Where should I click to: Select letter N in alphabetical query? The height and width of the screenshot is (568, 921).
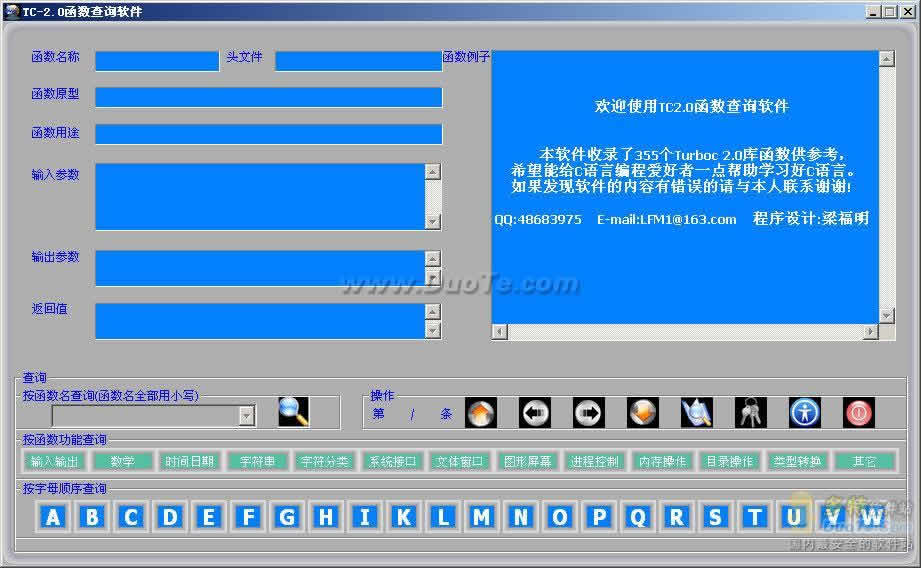pyautogui.click(x=520, y=517)
